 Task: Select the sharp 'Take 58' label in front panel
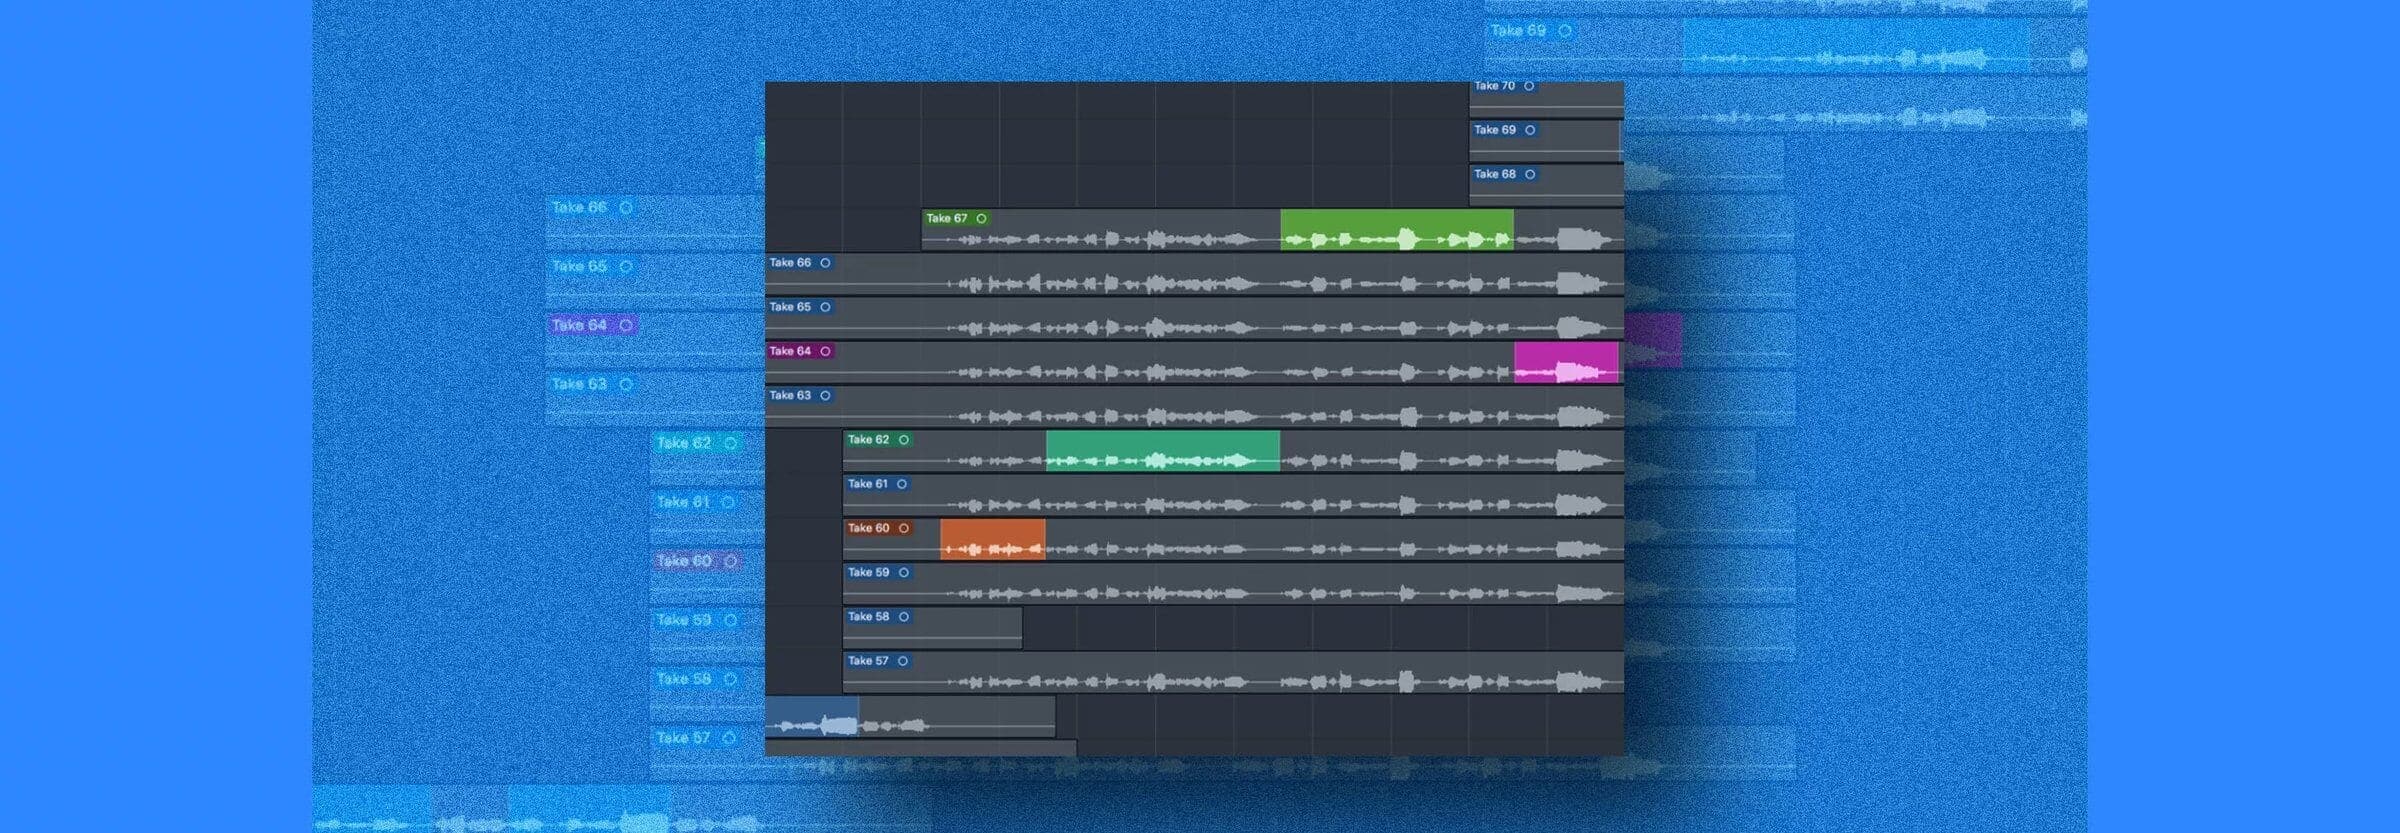[868, 617]
